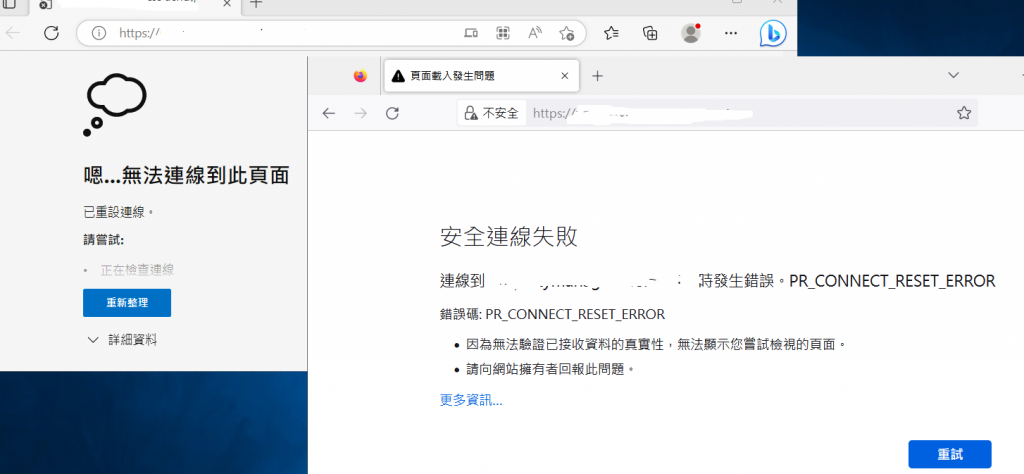The height and width of the screenshot is (474, 1024).
Task: Open Collections in Edge toolbar
Action: click(650, 33)
